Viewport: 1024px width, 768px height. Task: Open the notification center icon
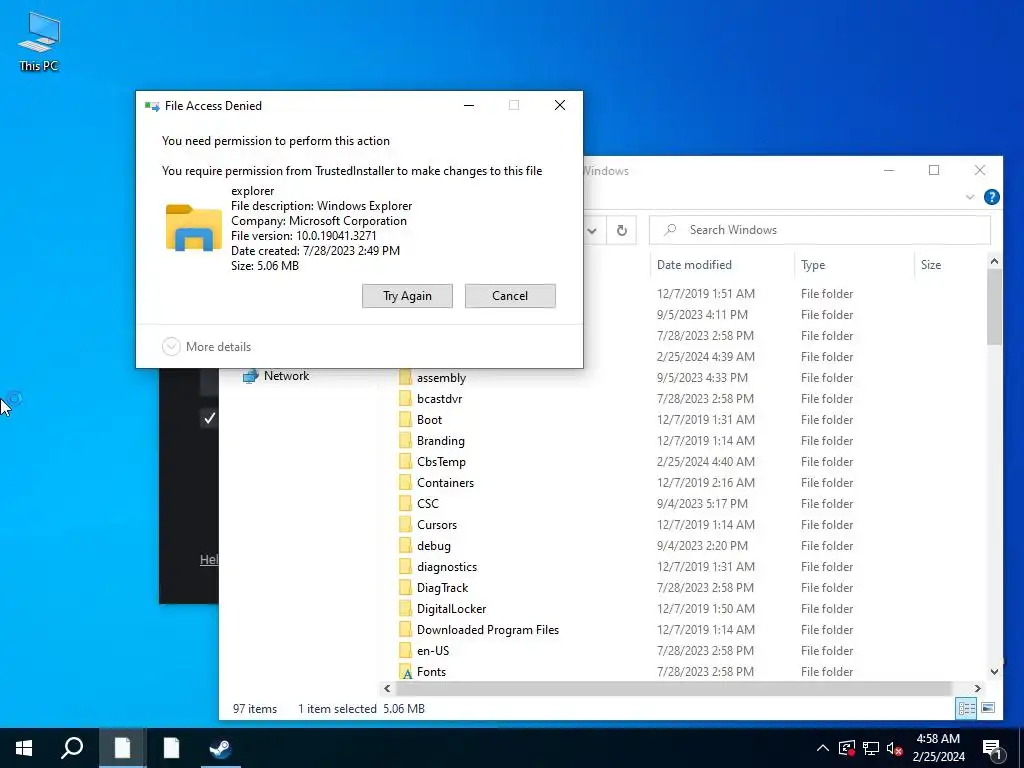[x=992, y=749]
